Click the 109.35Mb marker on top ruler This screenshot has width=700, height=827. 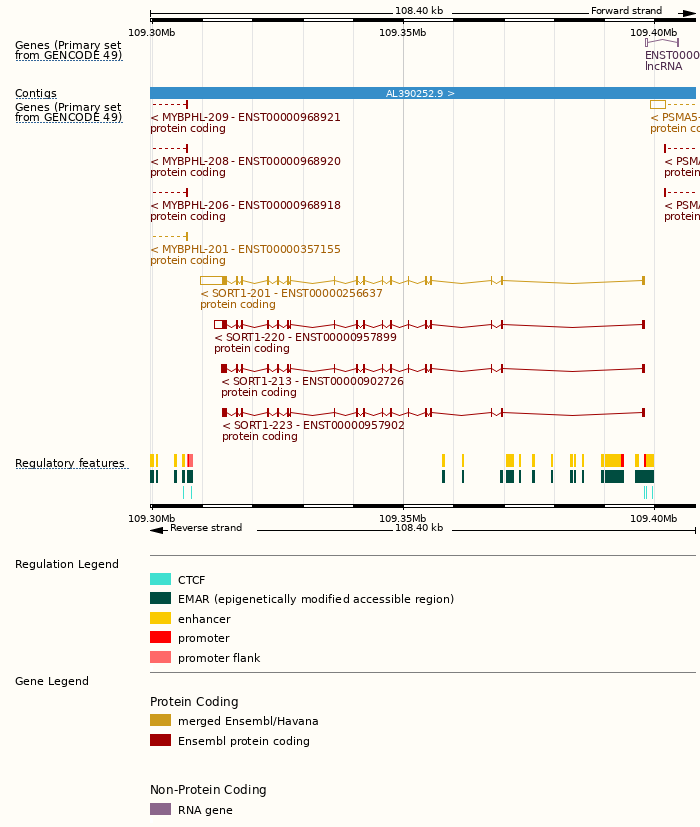click(x=402, y=33)
